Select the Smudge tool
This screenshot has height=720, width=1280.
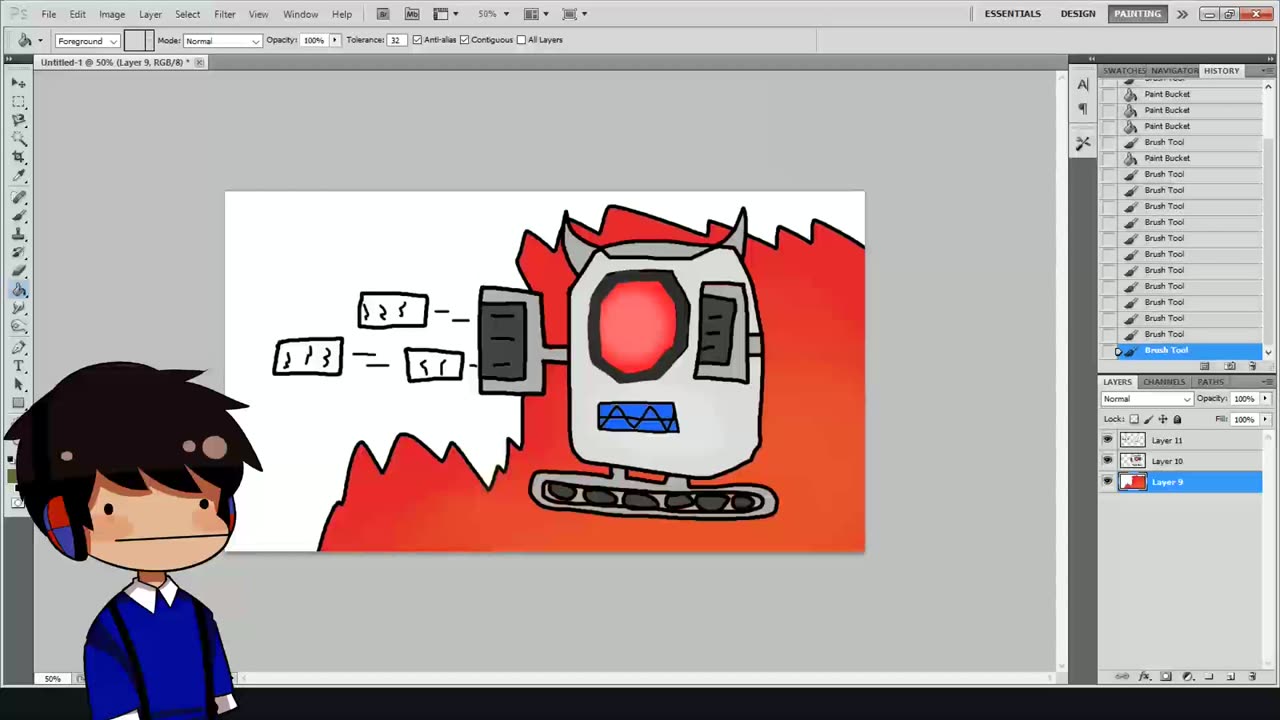tap(19, 309)
